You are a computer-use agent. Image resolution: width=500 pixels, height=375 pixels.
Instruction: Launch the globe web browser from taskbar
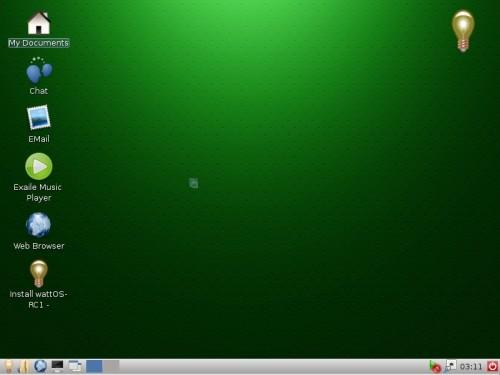[x=40, y=367]
